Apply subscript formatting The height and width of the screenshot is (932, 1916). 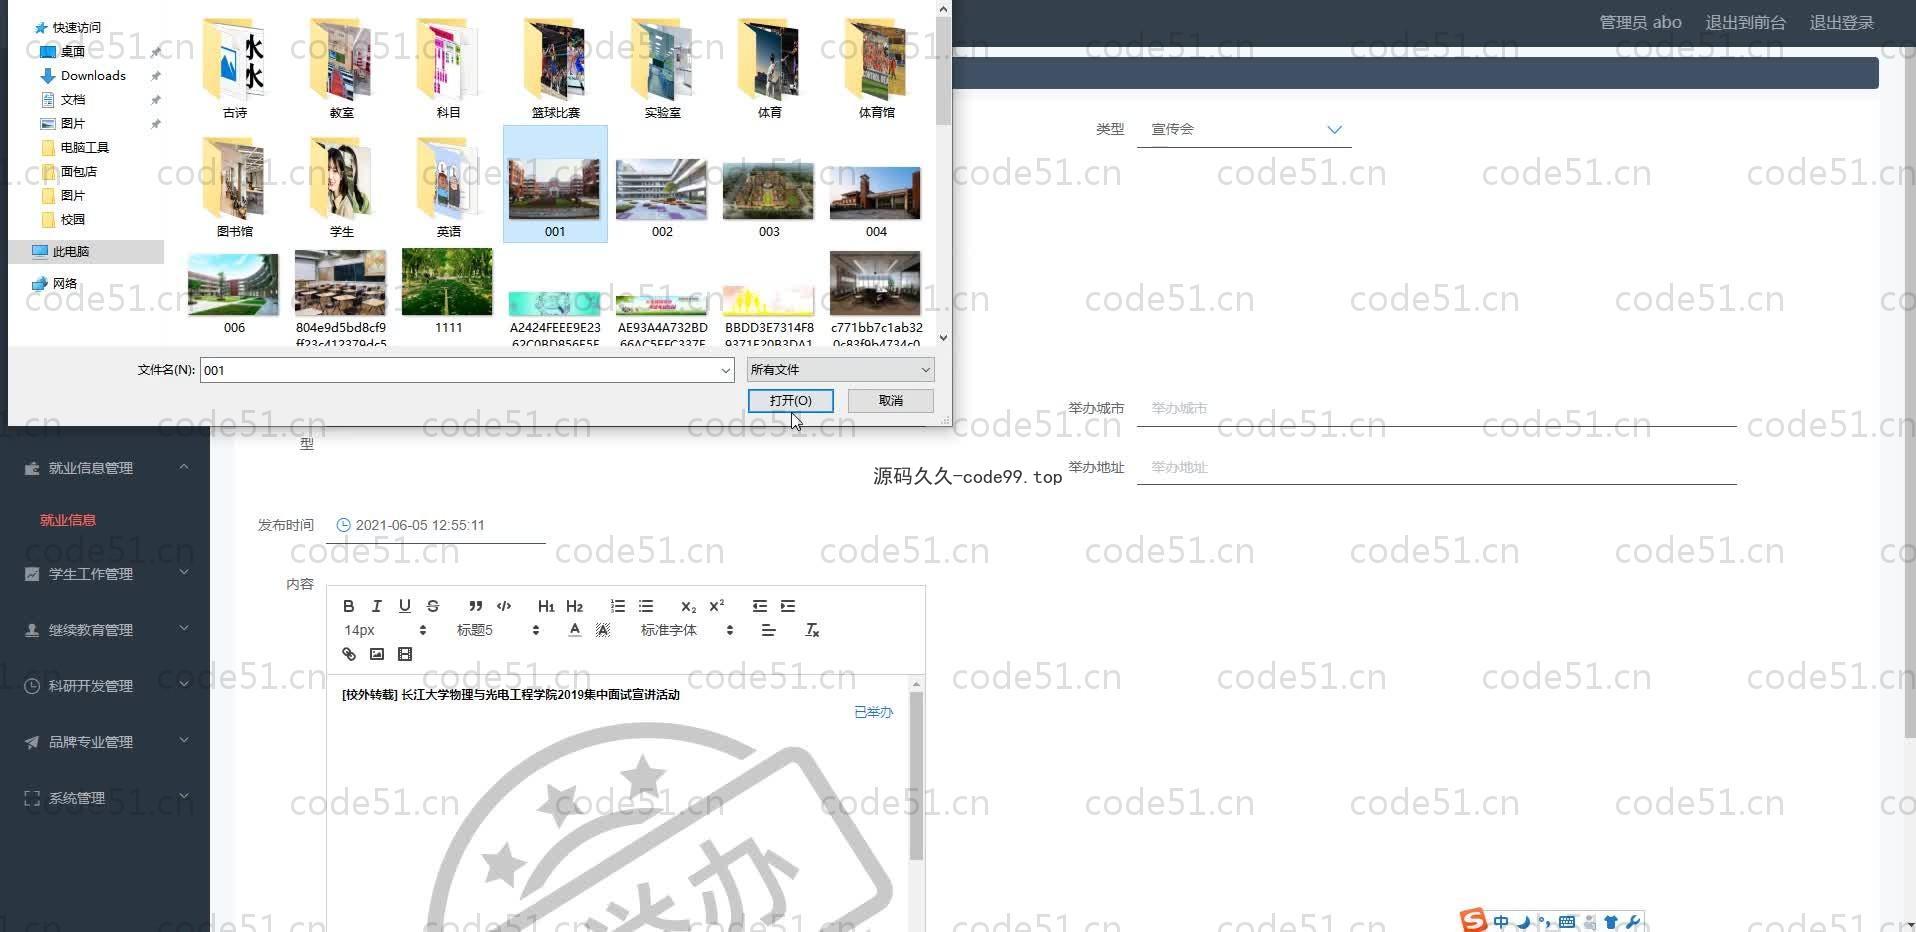(688, 606)
